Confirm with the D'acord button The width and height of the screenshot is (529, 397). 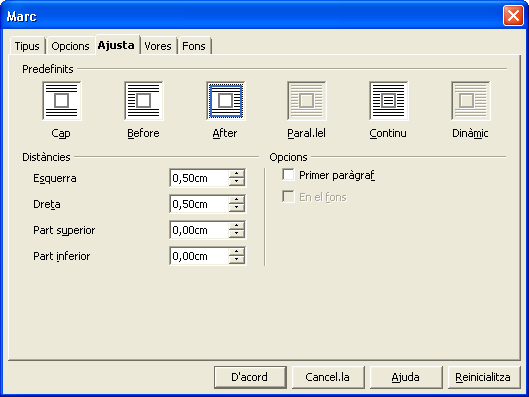(x=250, y=377)
